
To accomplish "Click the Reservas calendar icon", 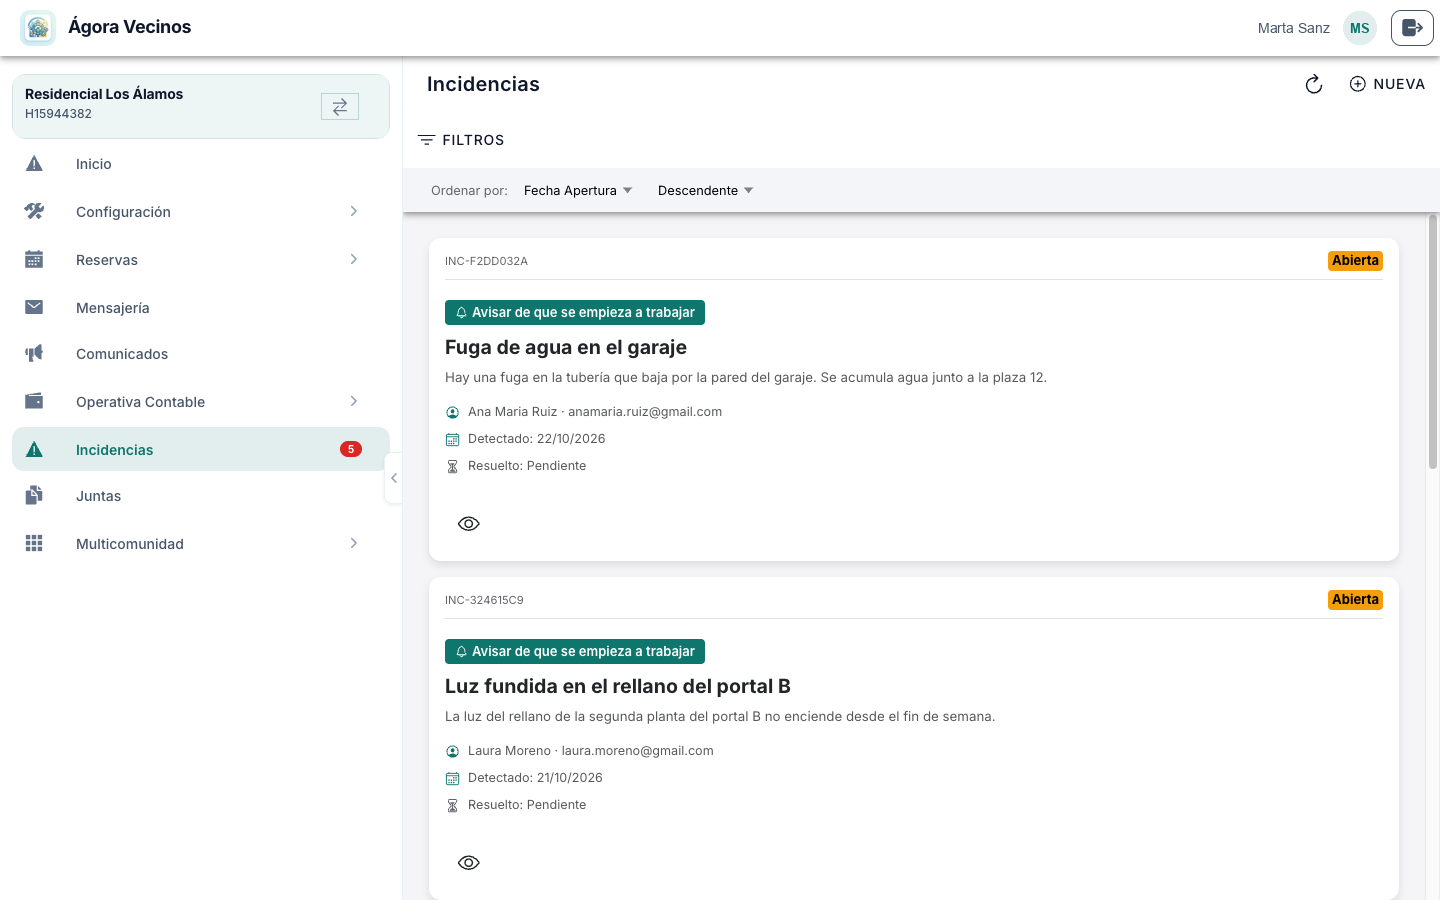I will (34, 260).
